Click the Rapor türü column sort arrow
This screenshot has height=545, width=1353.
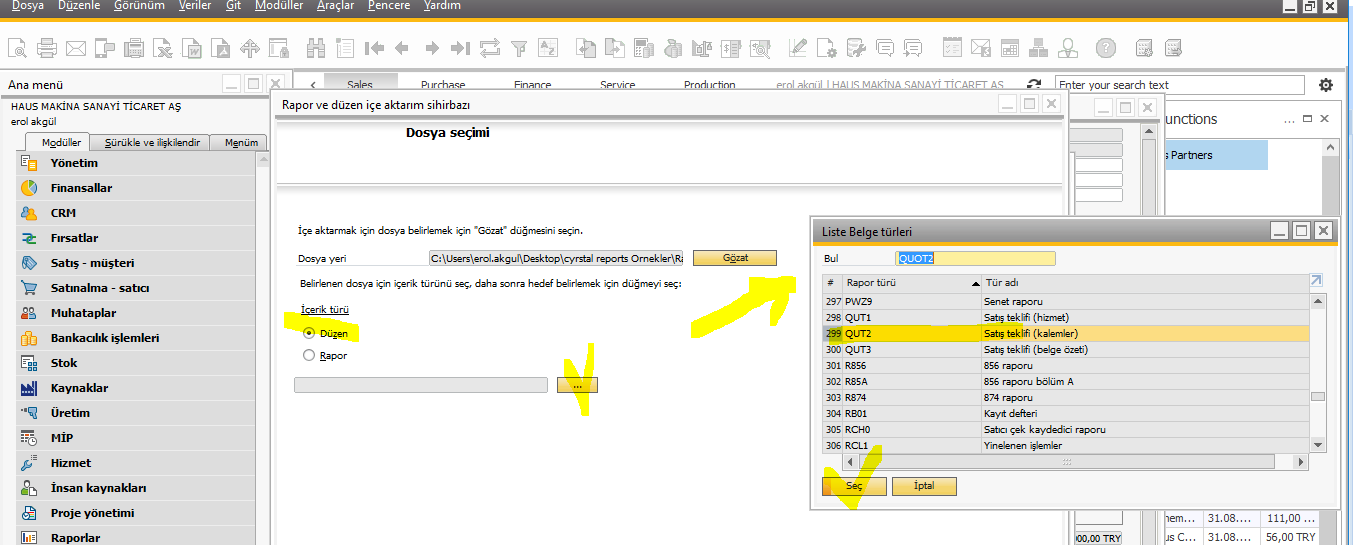pyautogui.click(x=975, y=283)
